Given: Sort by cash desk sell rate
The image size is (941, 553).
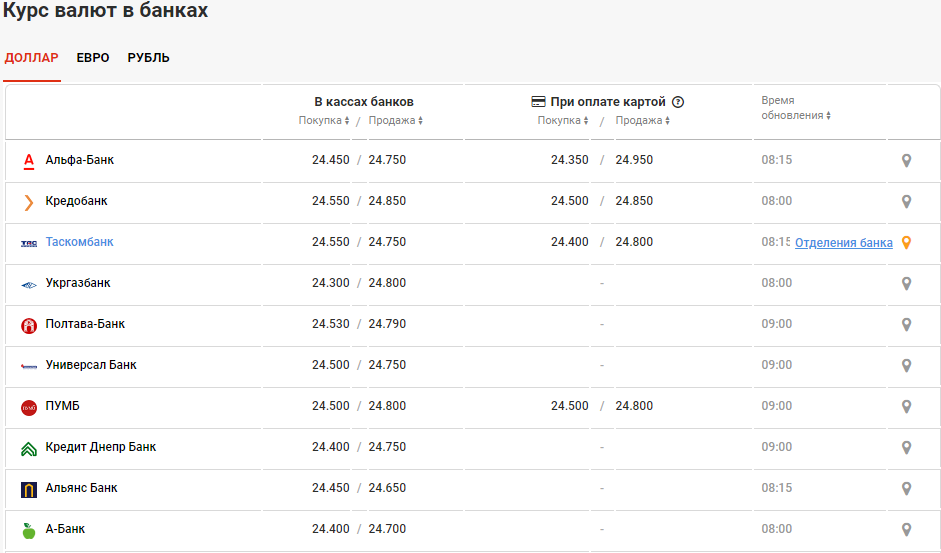Looking at the screenshot, I should [x=396, y=121].
